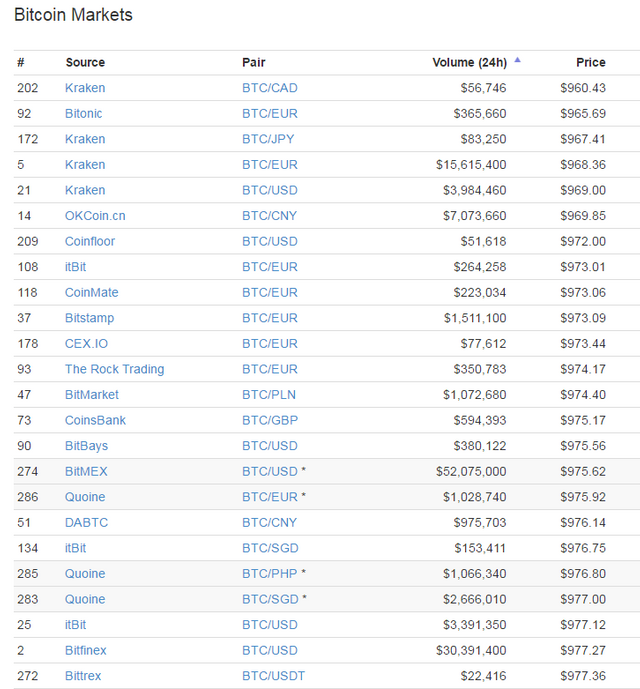The height and width of the screenshot is (689, 640).
Task: Click the sort arrow beside Volume (24h)
Action: [517, 60]
